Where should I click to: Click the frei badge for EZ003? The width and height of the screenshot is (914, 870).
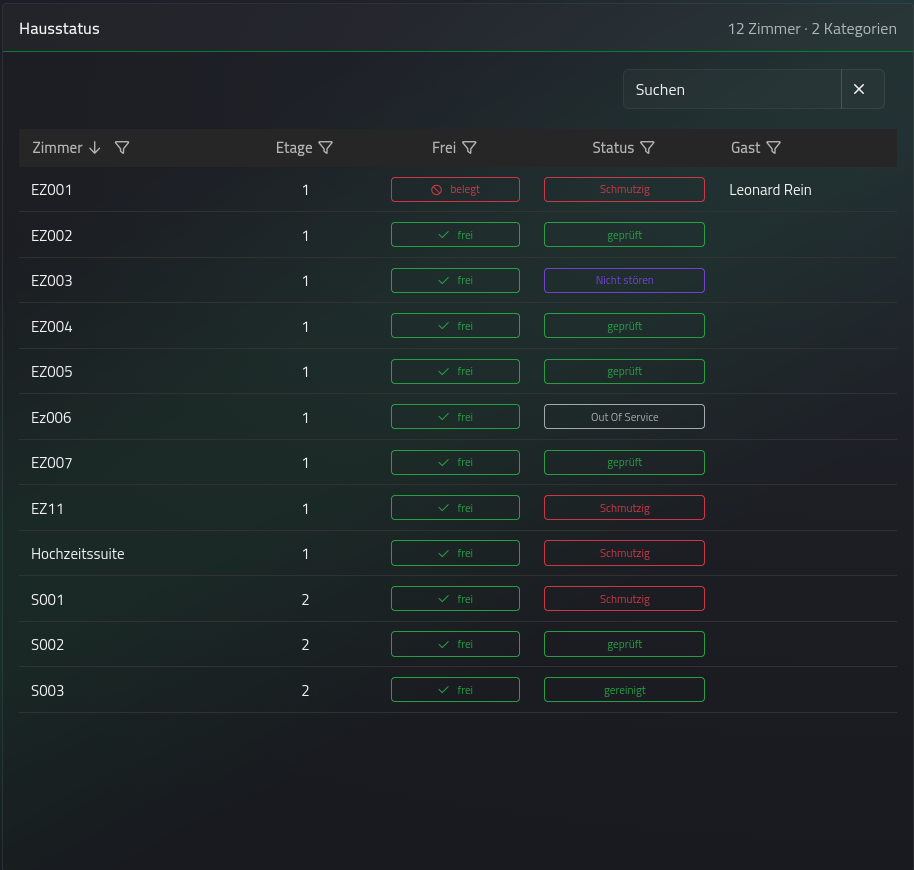(455, 280)
